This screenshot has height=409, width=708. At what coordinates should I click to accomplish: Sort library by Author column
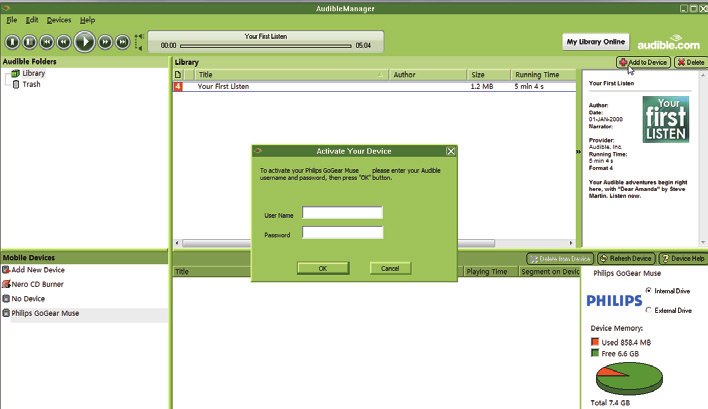point(428,75)
